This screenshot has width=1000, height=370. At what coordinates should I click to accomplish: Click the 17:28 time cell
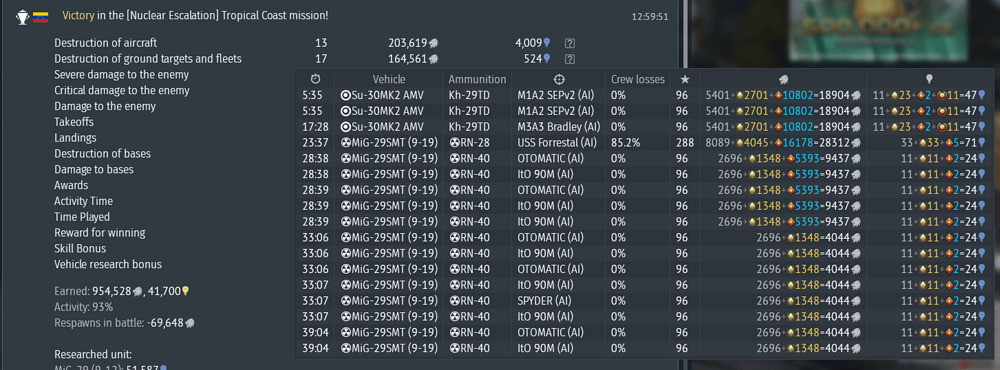[315, 127]
